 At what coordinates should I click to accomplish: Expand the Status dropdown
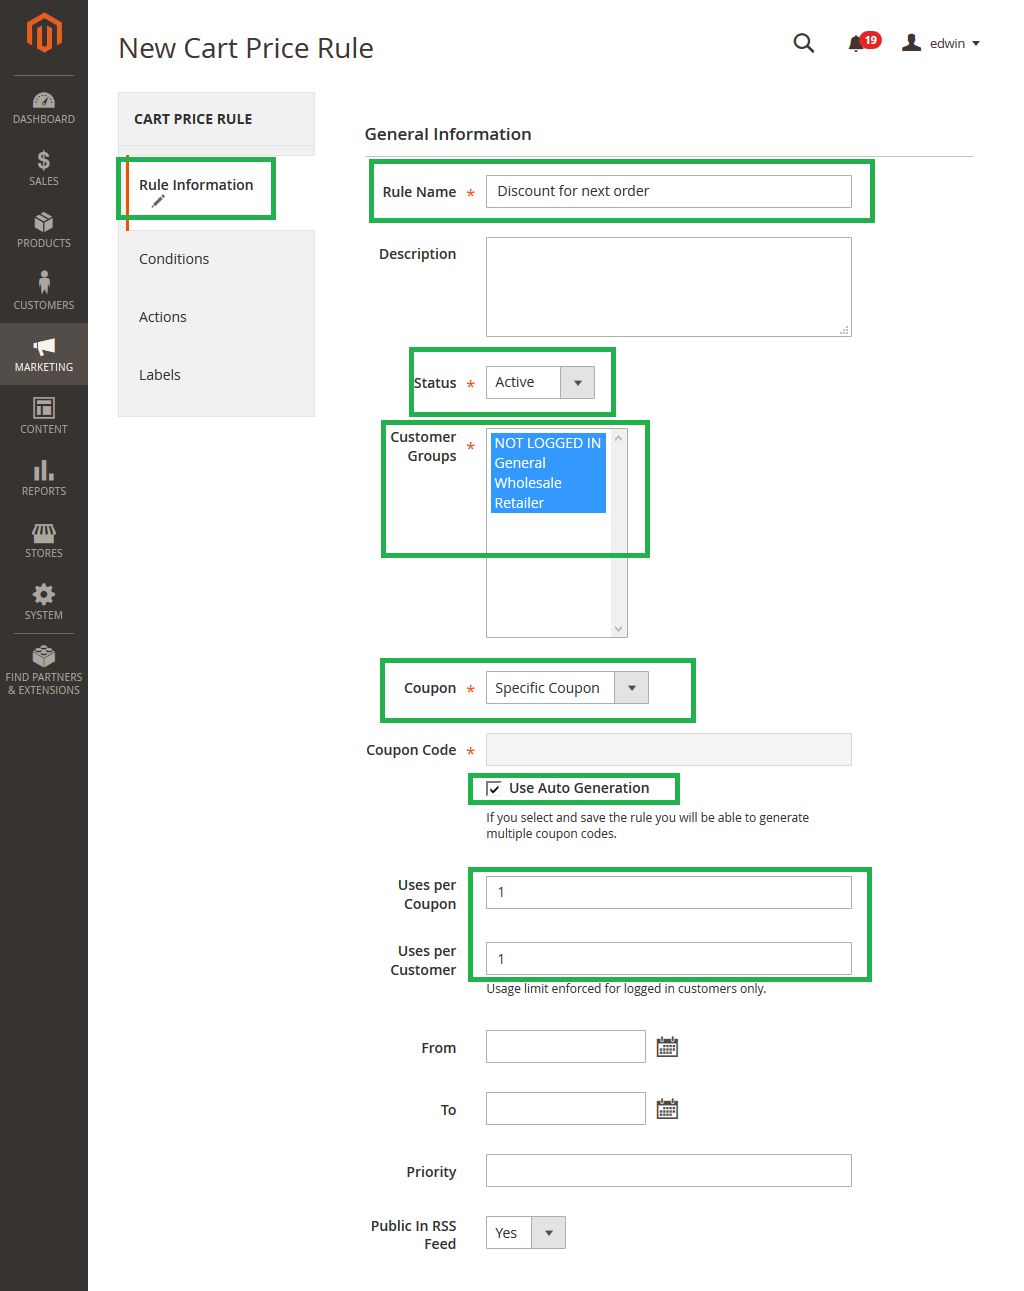pos(577,383)
